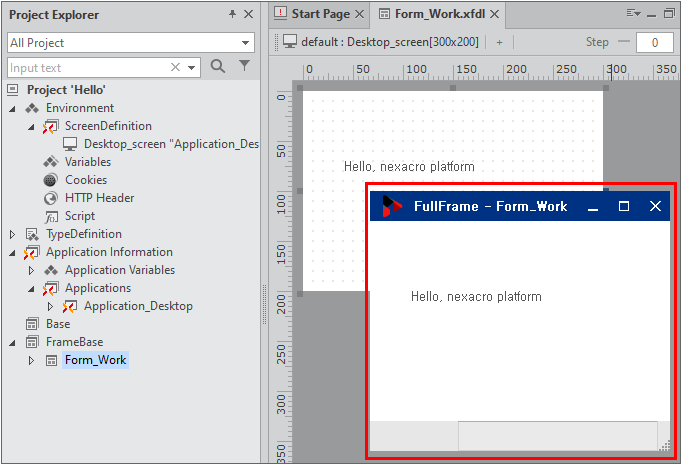
Task: Click the search magnifier icon
Action: [218, 66]
